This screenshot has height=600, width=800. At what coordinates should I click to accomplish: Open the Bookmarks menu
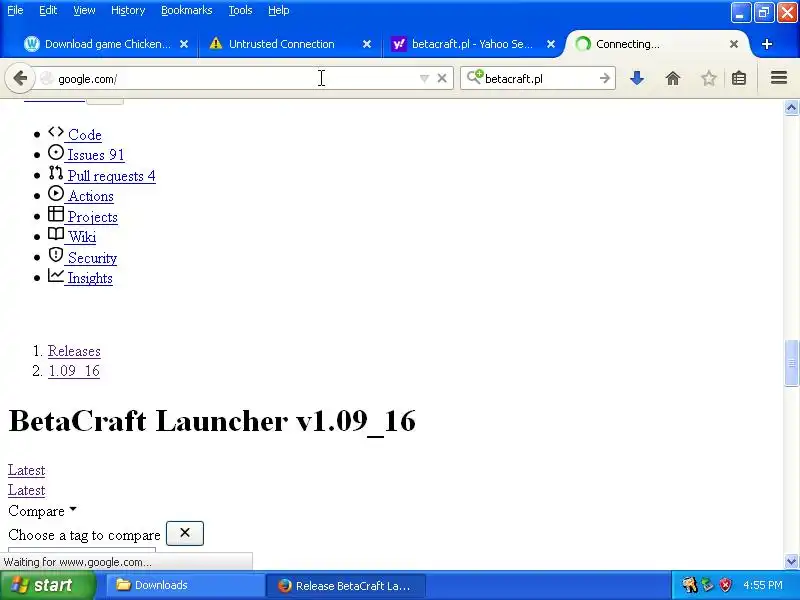(x=187, y=10)
